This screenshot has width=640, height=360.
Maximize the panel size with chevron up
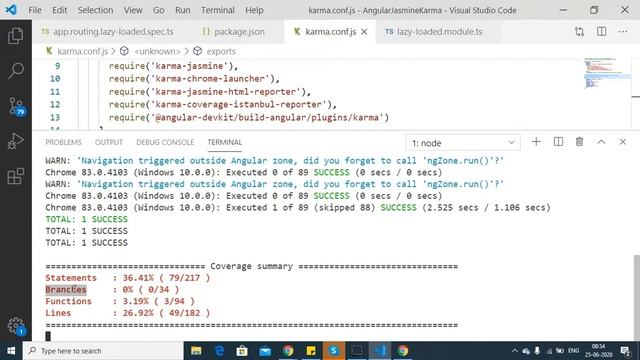pyautogui.click(x=601, y=142)
